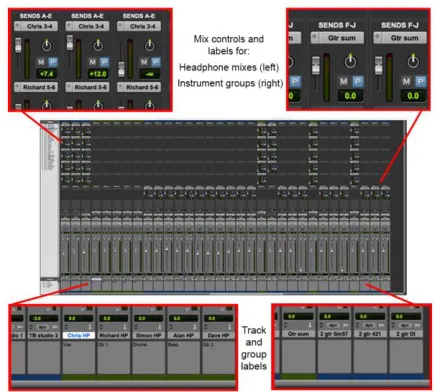Toggle the P button beside the +7.4 send level
The width and height of the screenshot is (436, 392).
click(x=53, y=62)
